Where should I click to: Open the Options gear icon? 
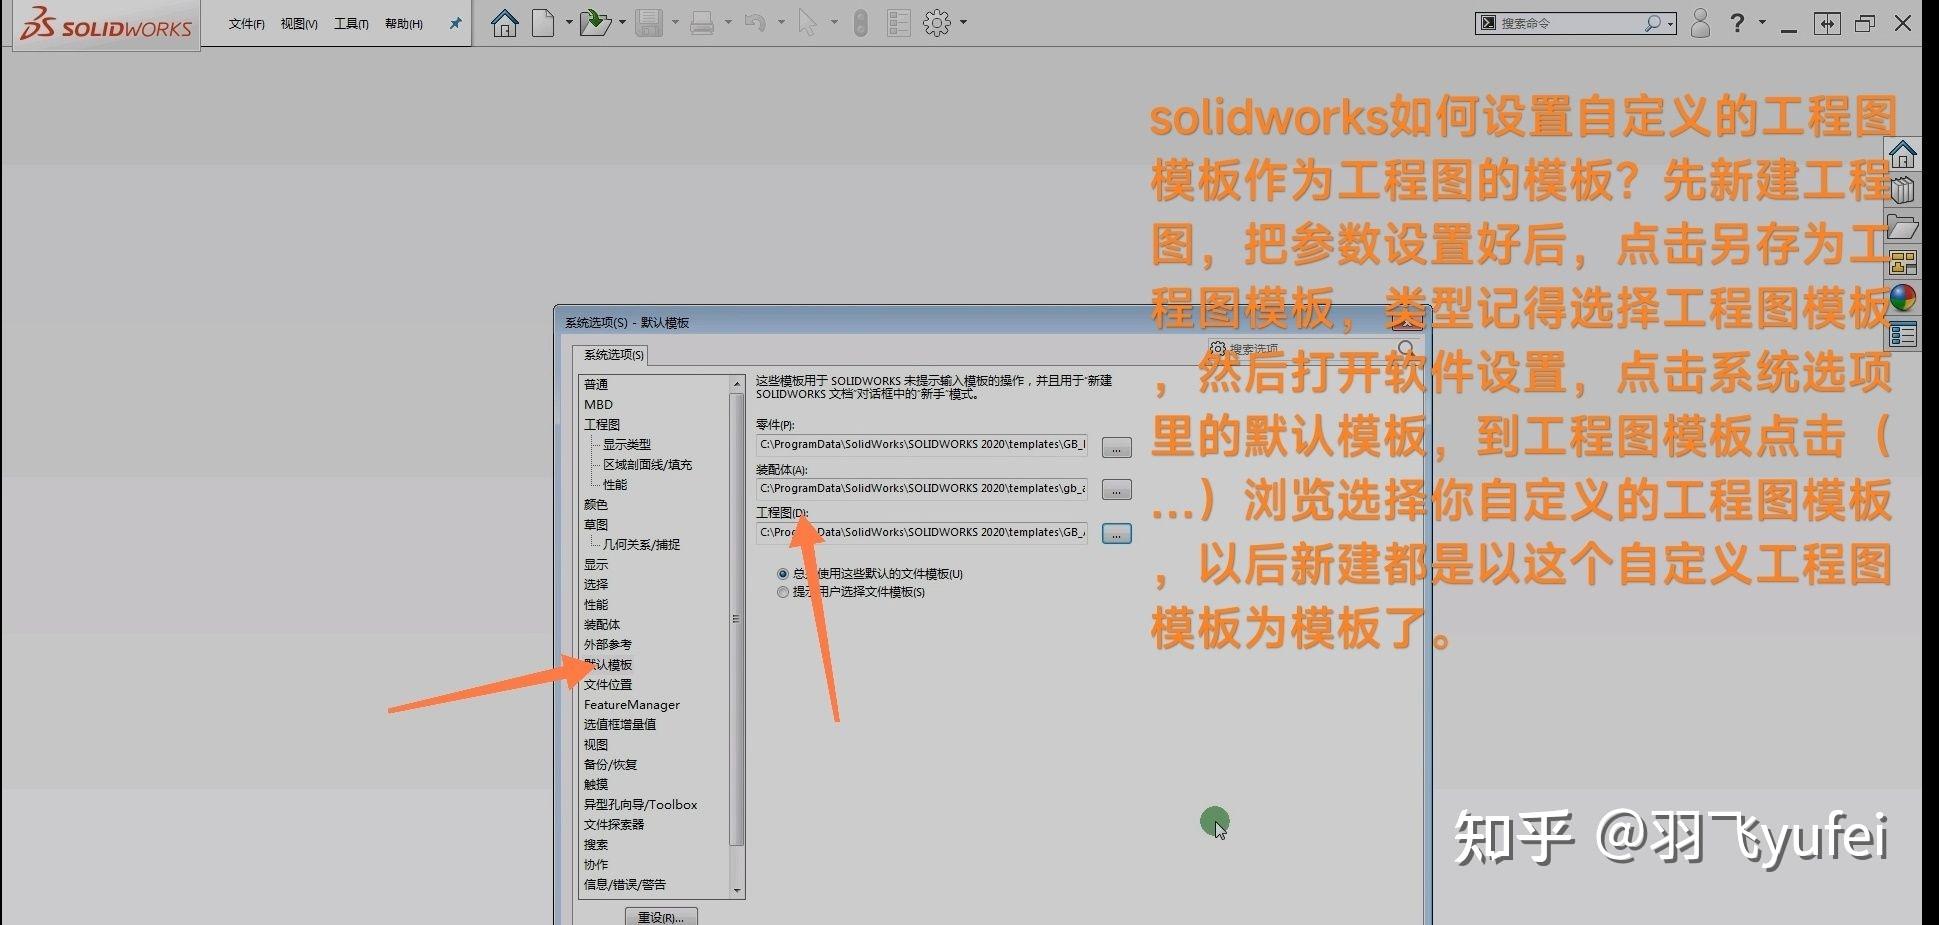[937, 23]
